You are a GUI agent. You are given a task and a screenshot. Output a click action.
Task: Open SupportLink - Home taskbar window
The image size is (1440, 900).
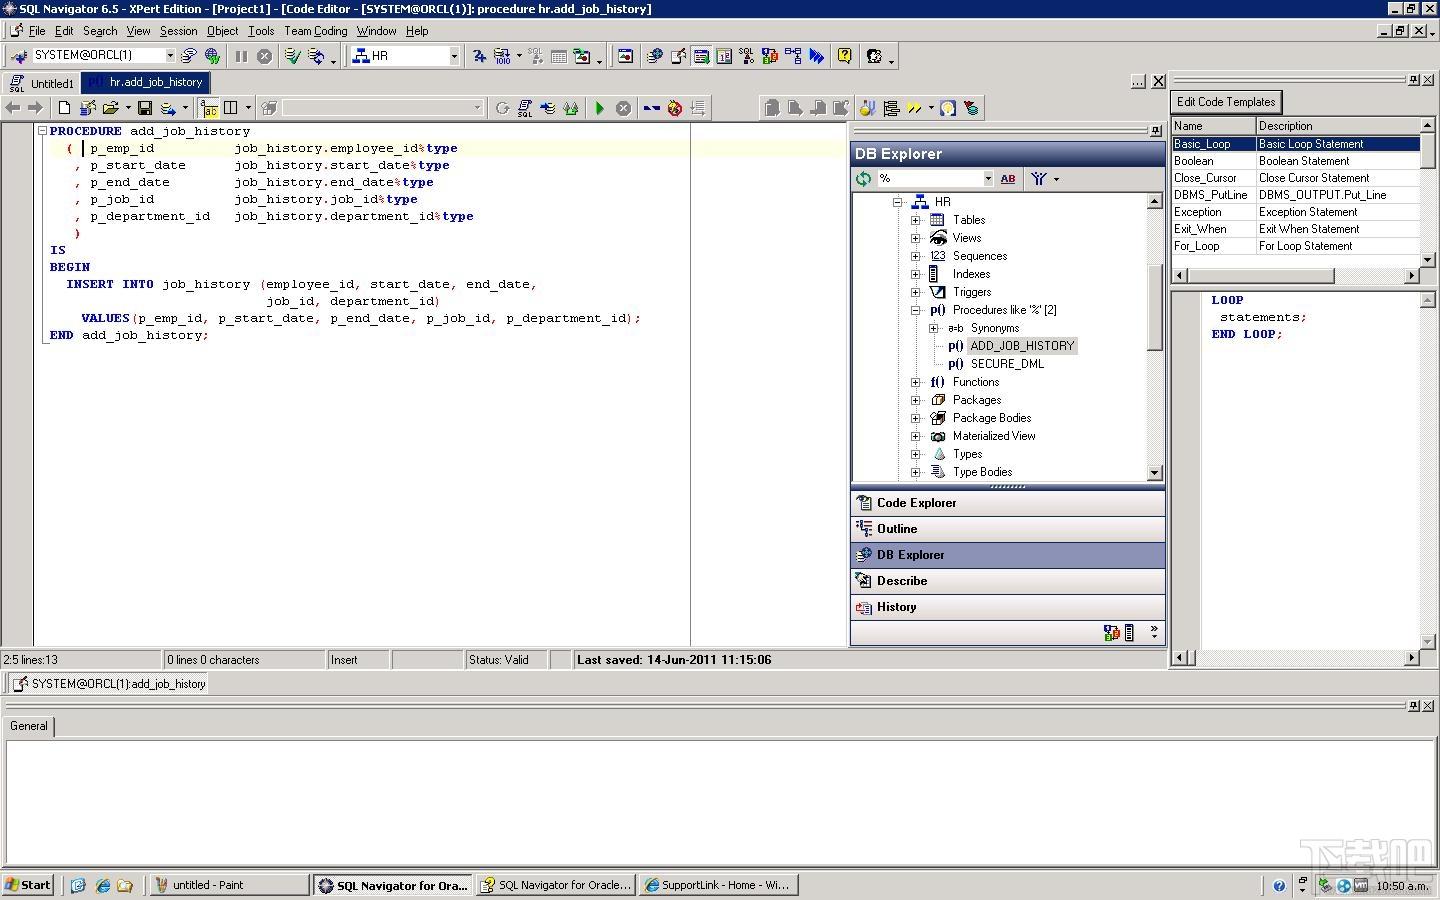coord(718,885)
